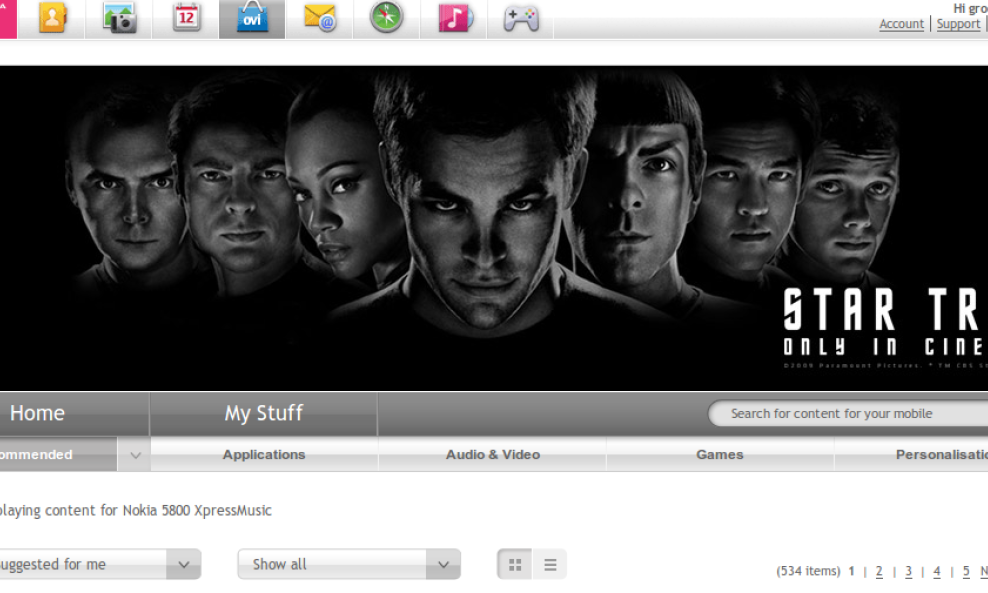Click the pink Ovi logo tile
The image size is (988, 593).
pyautogui.click(x=8, y=19)
